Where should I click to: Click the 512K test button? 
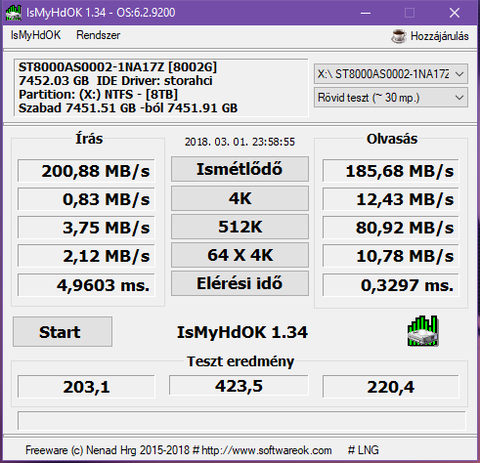(x=240, y=227)
